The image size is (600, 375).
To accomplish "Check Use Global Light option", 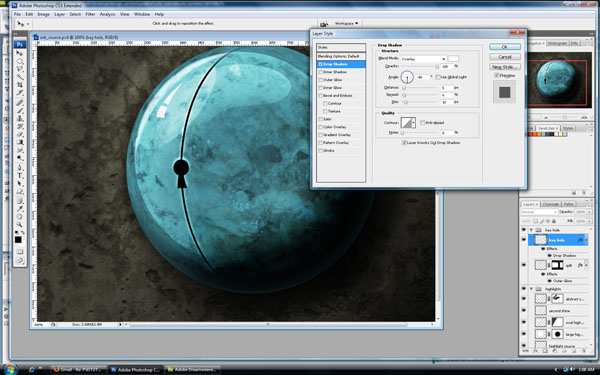I will pyautogui.click(x=438, y=77).
